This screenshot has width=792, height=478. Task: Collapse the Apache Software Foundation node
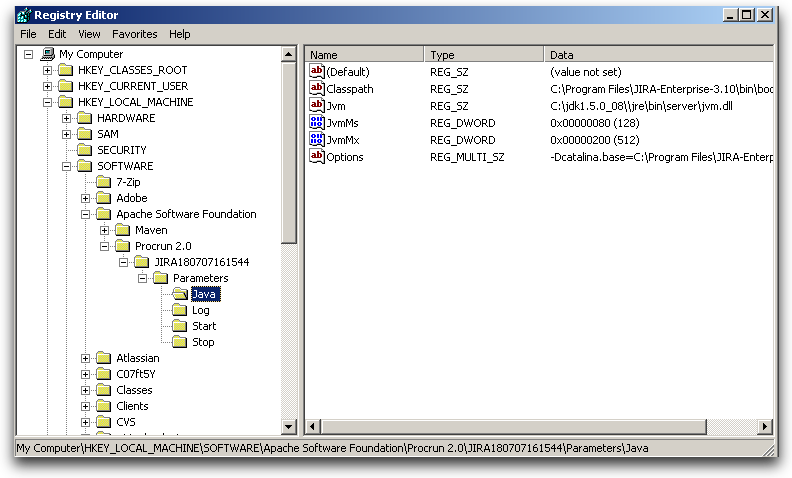[86, 214]
